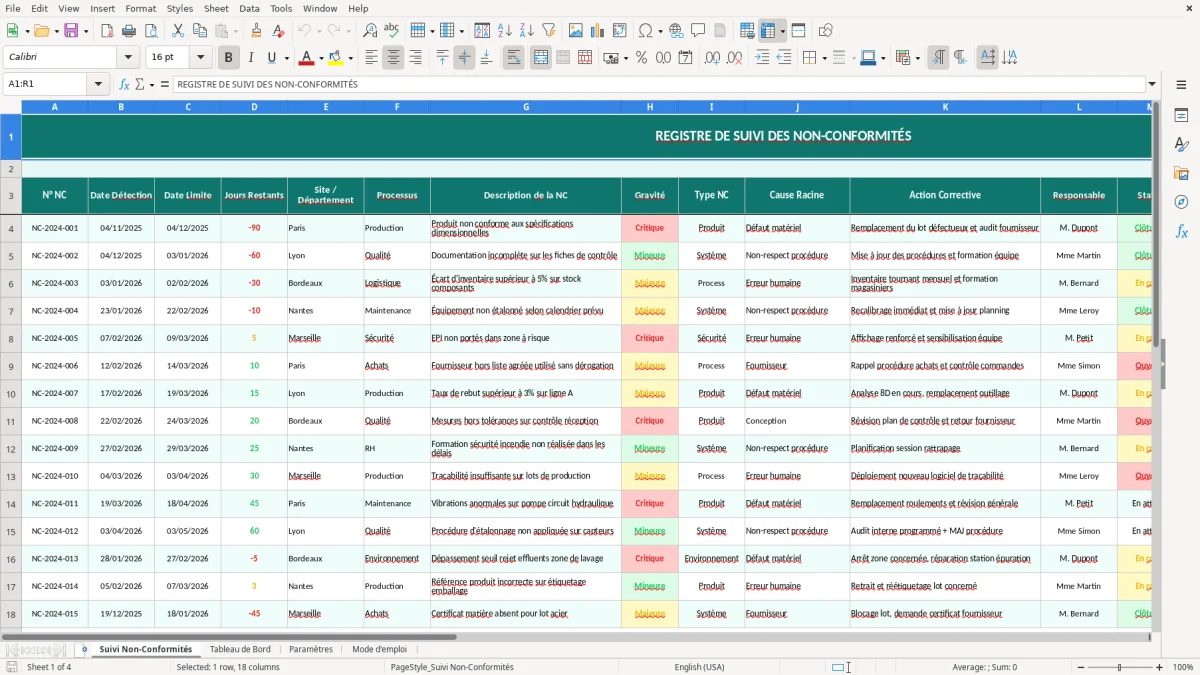Viewport: 1200px width, 675px height.
Task: Switch to Mode d'emploi sheet tab
Action: click(x=380, y=649)
